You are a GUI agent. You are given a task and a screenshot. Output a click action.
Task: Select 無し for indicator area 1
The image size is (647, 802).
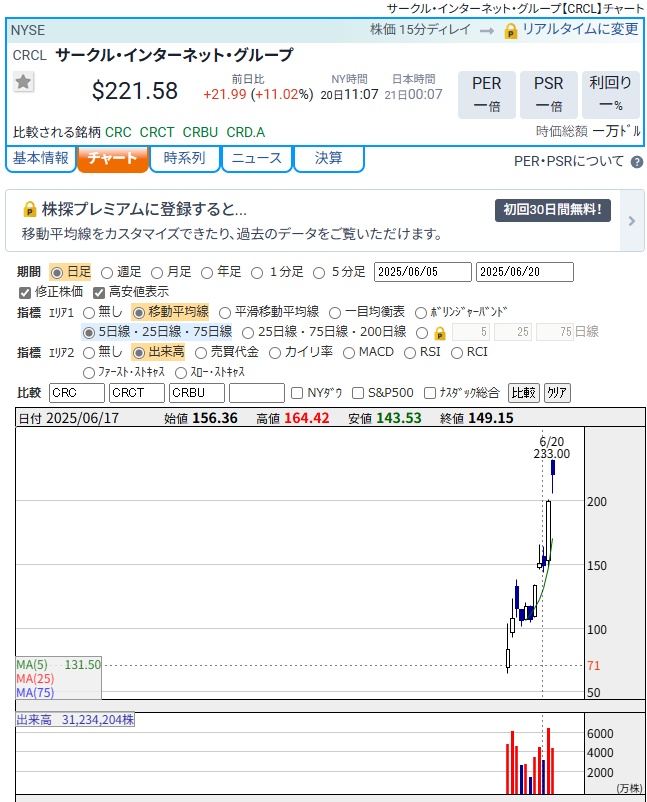[88, 313]
